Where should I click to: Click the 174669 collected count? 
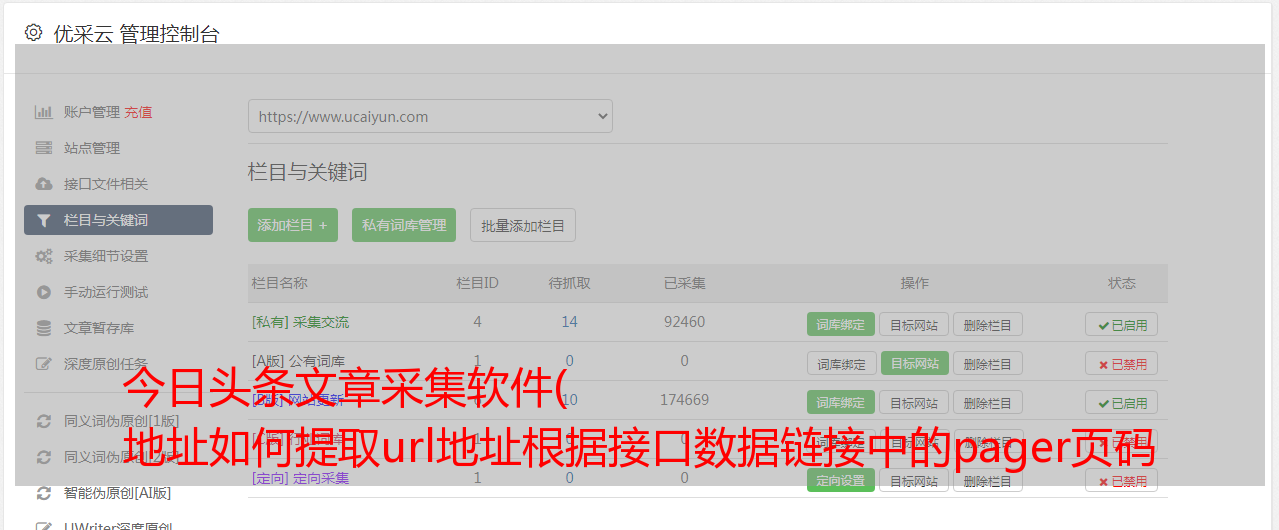[684, 400]
